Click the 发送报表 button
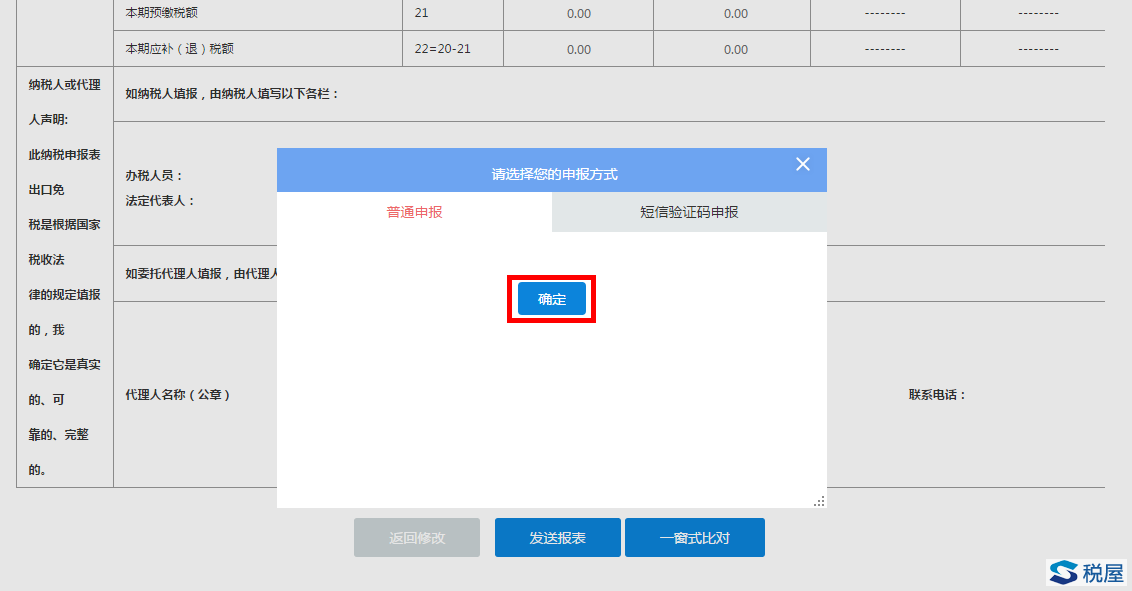This screenshot has width=1132, height=591. point(557,538)
